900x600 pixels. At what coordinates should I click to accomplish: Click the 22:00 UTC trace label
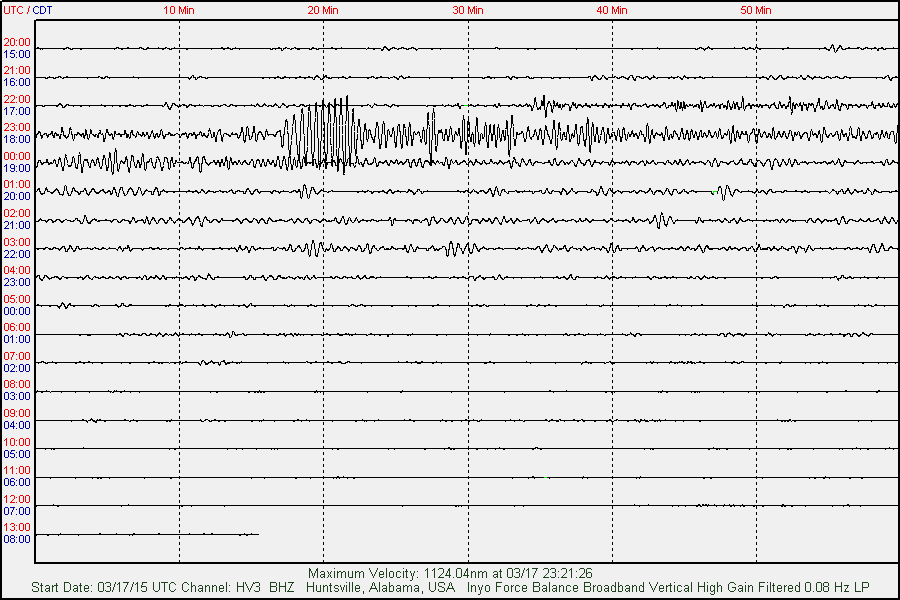pos(17,99)
